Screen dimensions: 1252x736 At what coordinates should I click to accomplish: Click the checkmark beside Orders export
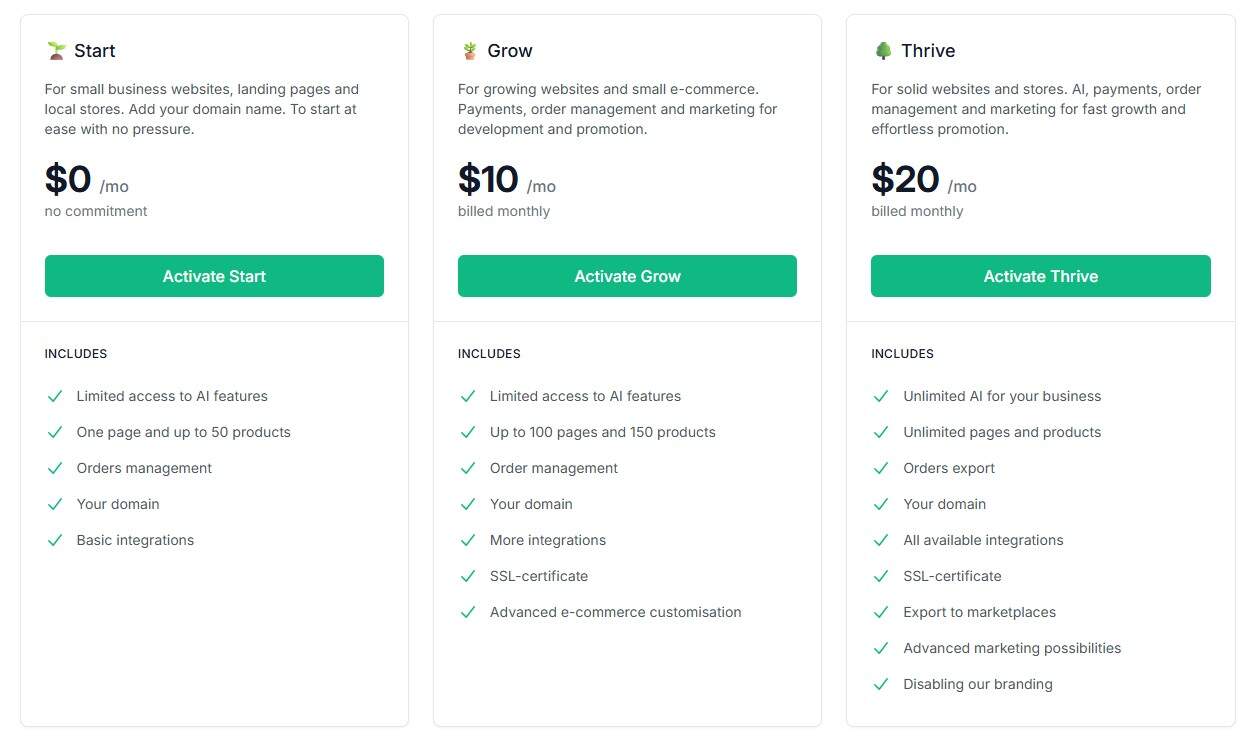[x=881, y=468]
